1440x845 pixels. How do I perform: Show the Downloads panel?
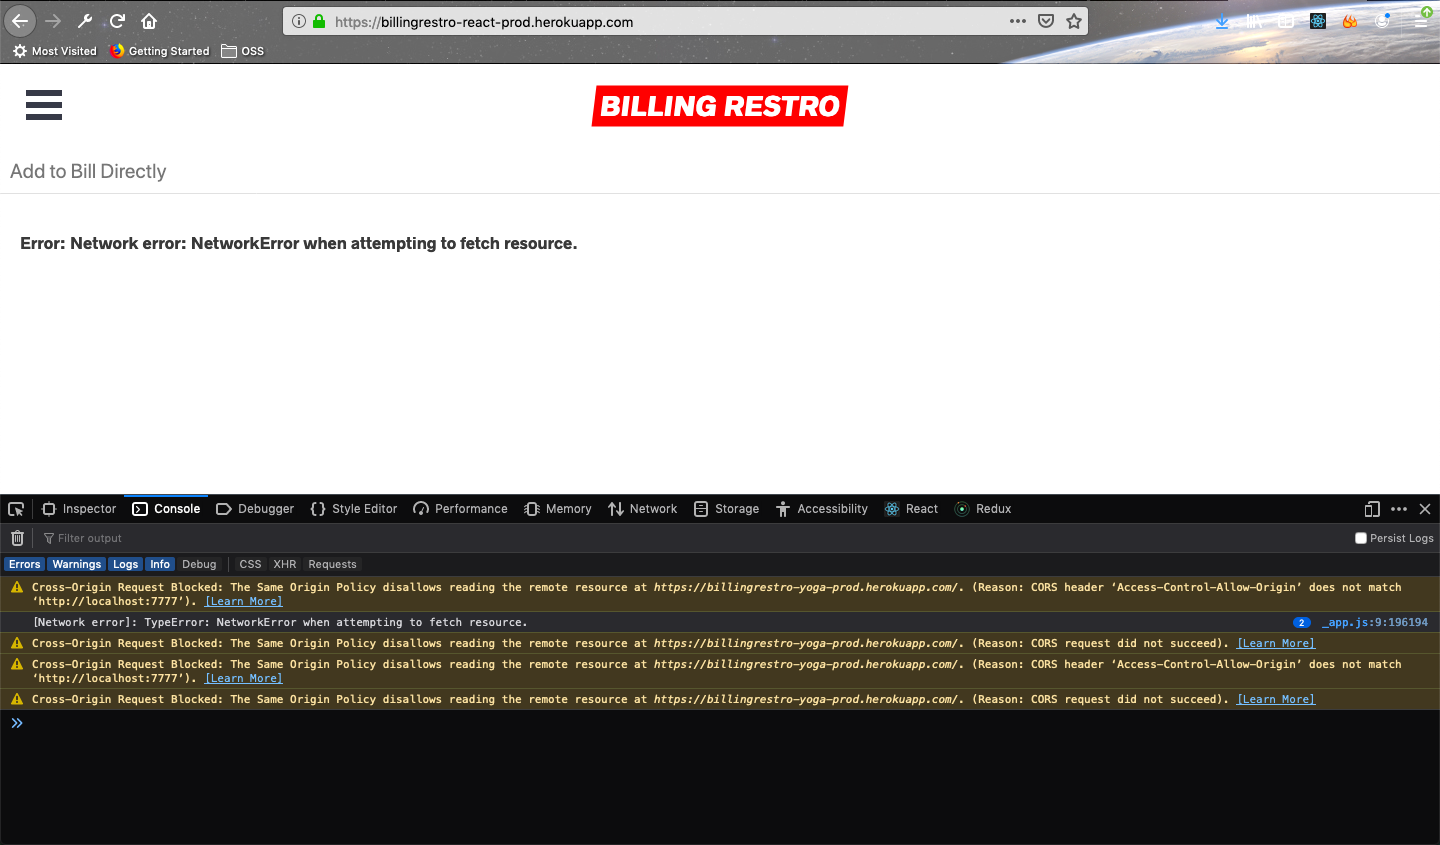point(1222,21)
